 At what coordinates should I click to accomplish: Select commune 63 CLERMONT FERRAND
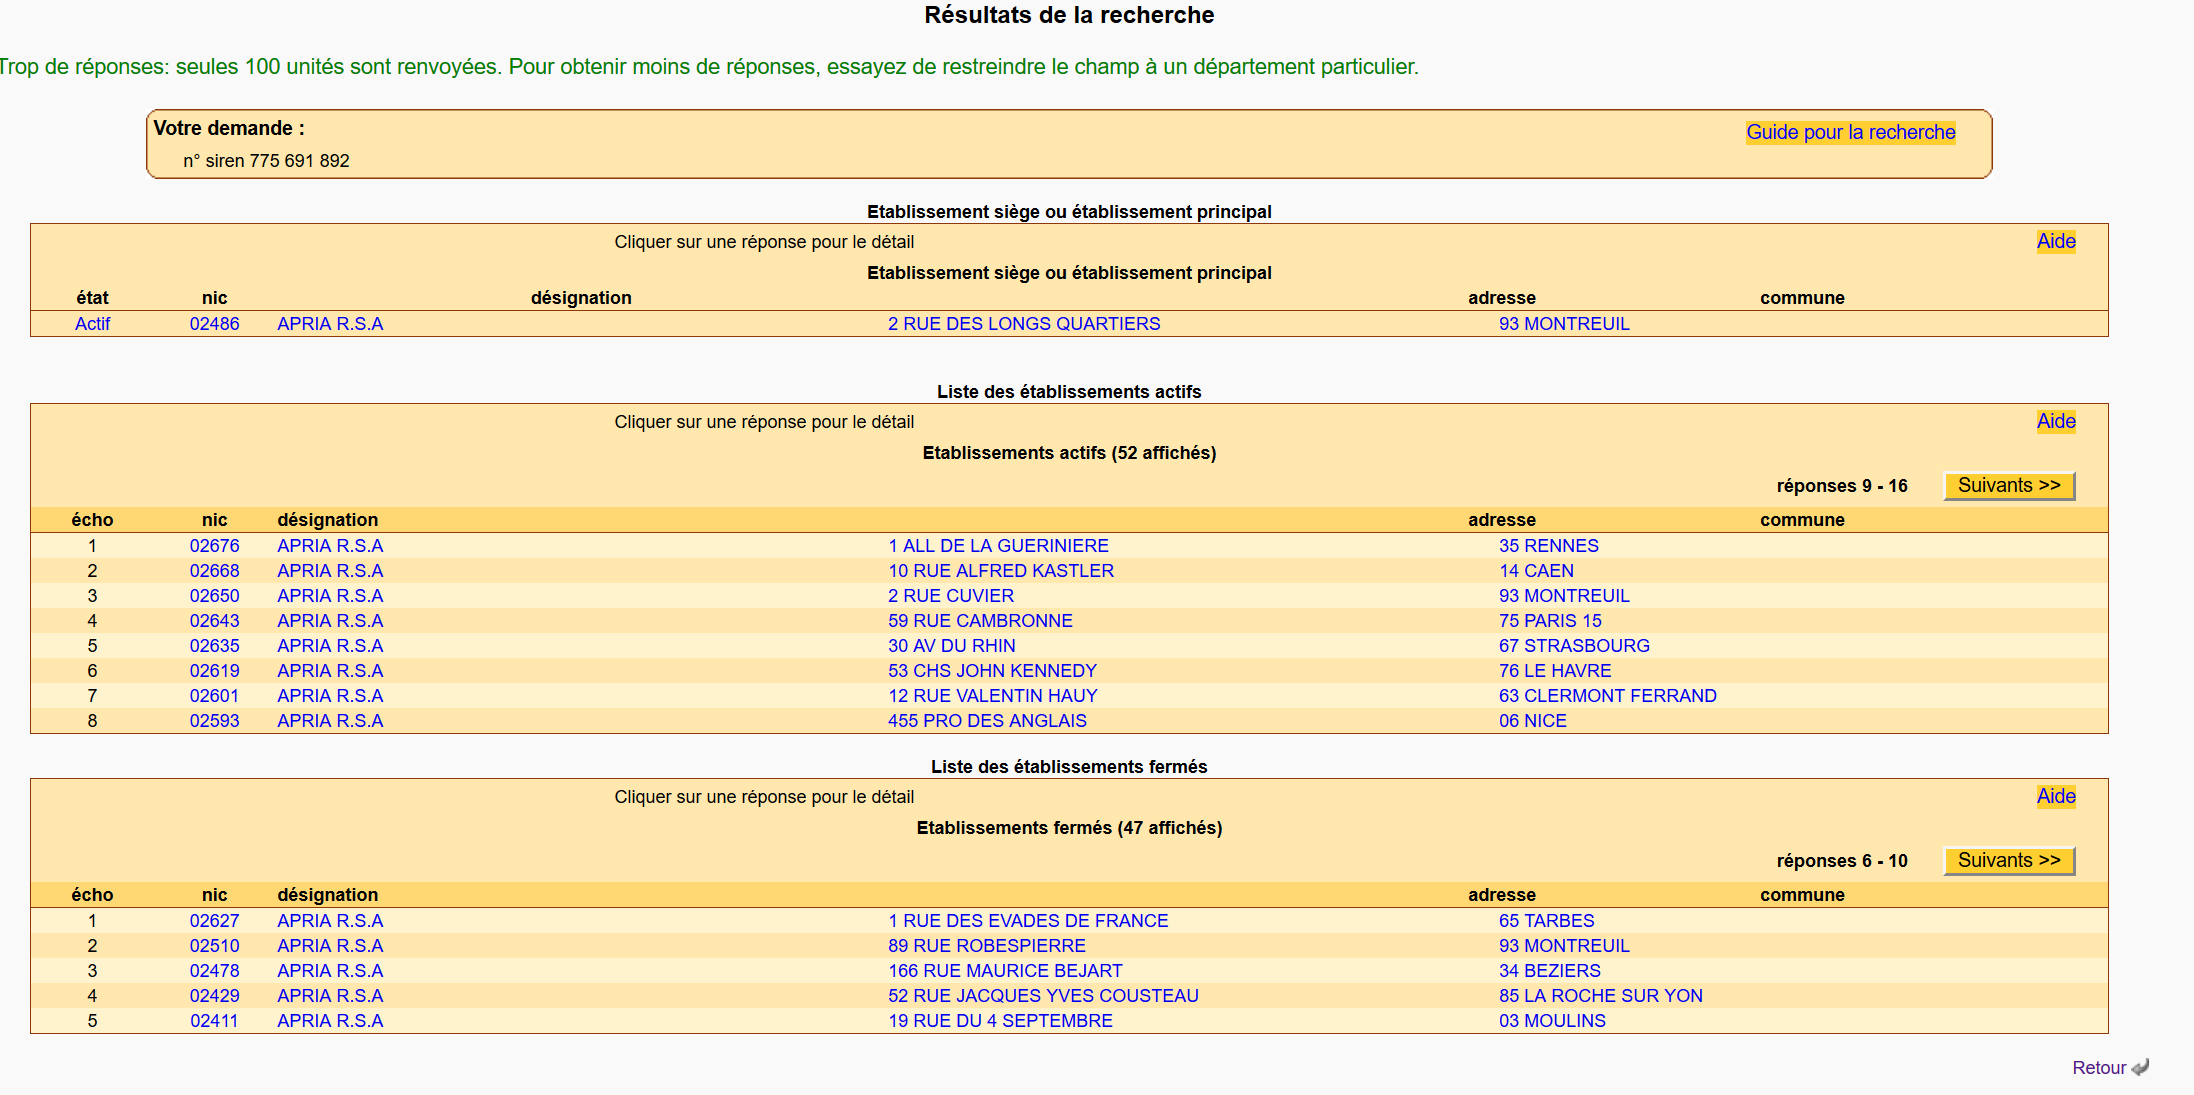[x=1607, y=695]
